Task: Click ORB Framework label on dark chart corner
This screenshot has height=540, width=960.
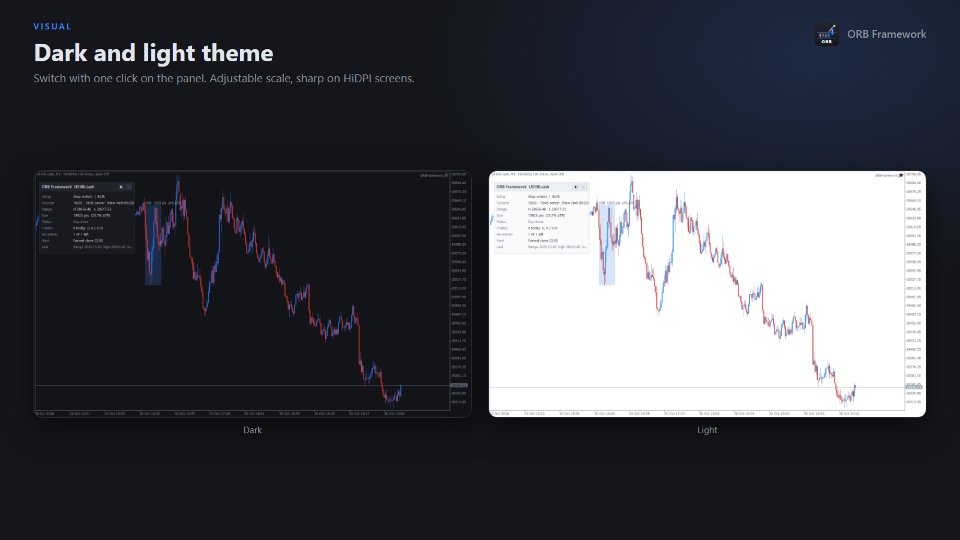Action: coord(433,176)
